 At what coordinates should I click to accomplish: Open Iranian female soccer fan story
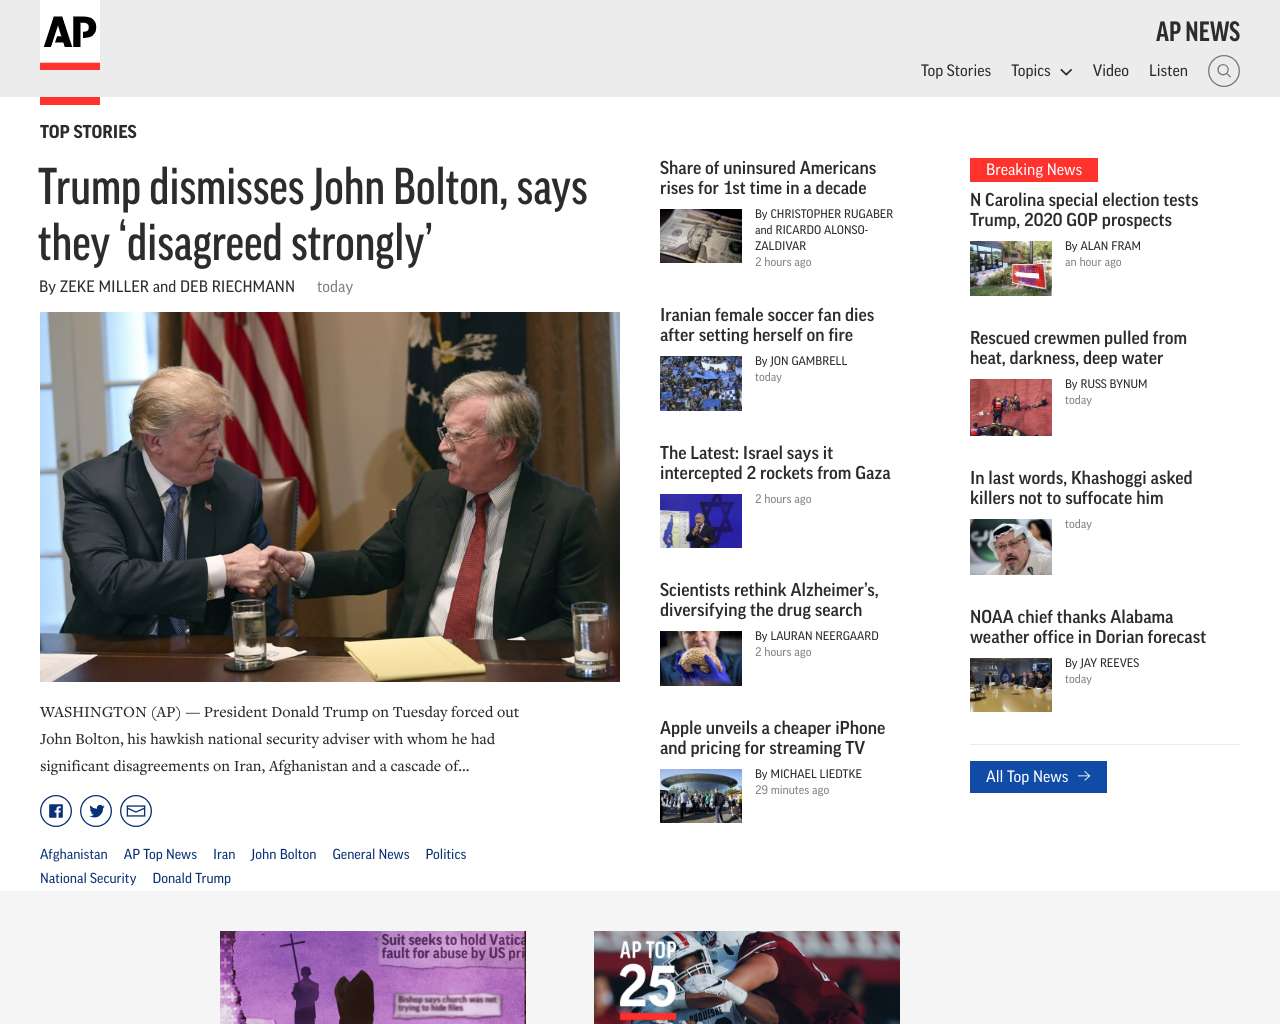point(766,325)
